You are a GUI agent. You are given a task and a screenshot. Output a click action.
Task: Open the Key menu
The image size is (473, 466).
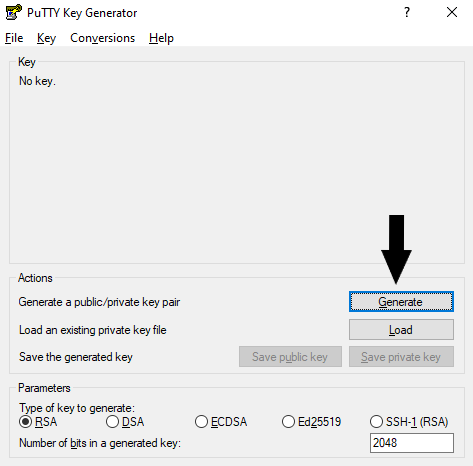click(46, 38)
